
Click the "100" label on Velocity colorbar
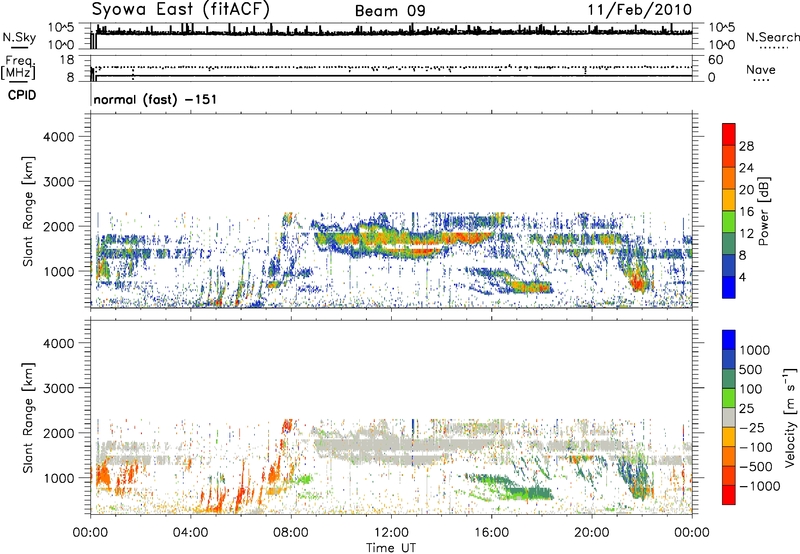pos(751,389)
